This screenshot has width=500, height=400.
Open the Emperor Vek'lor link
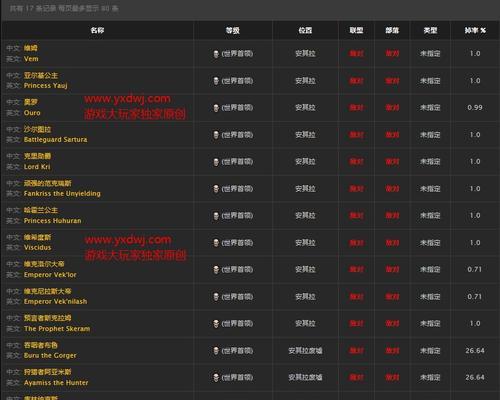pyautogui.click(x=50, y=275)
